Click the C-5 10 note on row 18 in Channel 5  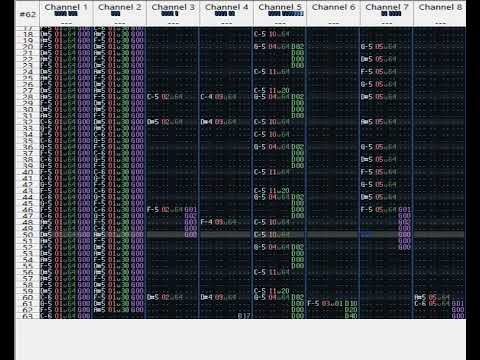(x=272, y=34)
